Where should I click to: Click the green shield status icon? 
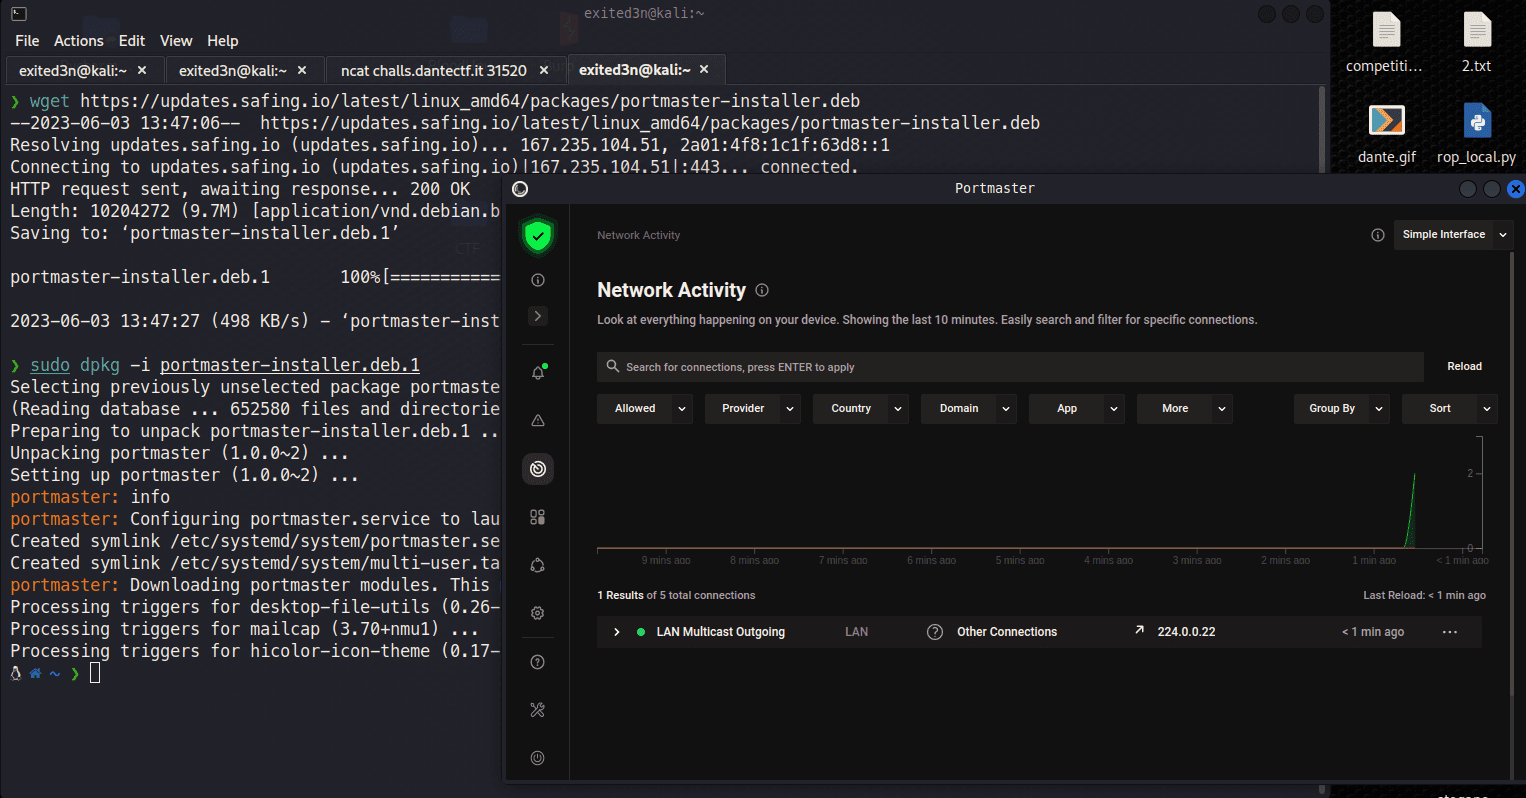click(538, 236)
